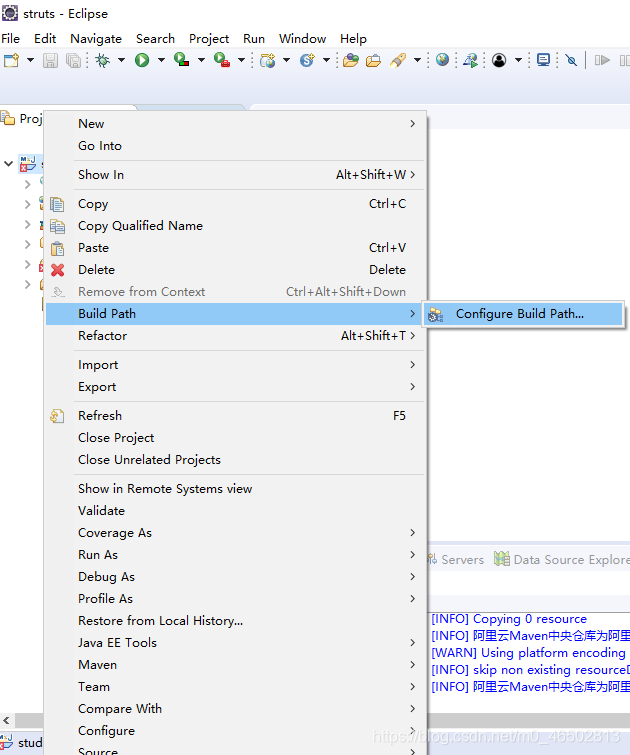Select Configure Build Path... submenu item
Image resolution: width=630 pixels, height=755 pixels.
point(523,314)
